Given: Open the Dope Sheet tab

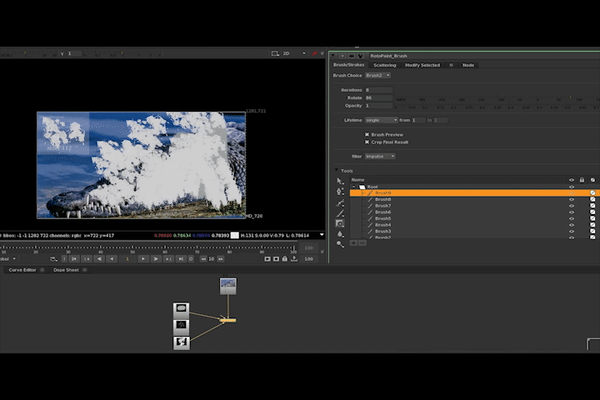Looking at the screenshot, I should pos(66,270).
